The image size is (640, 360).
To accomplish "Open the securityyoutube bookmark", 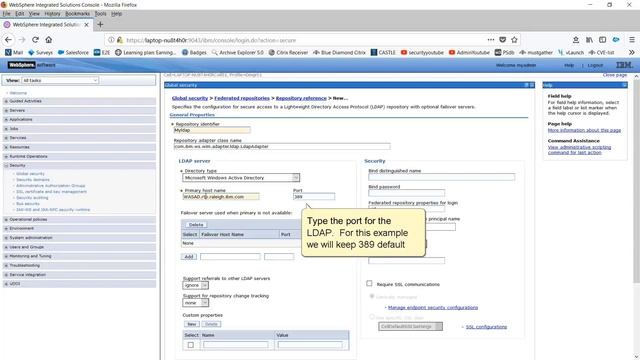I will point(422,52).
